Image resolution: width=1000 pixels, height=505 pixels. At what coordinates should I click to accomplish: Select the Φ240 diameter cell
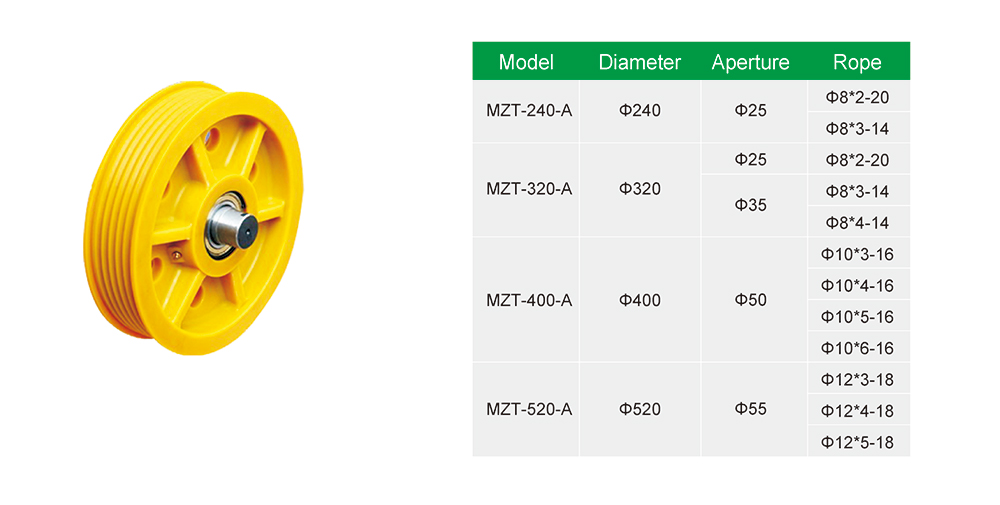(x=640, y=111)
